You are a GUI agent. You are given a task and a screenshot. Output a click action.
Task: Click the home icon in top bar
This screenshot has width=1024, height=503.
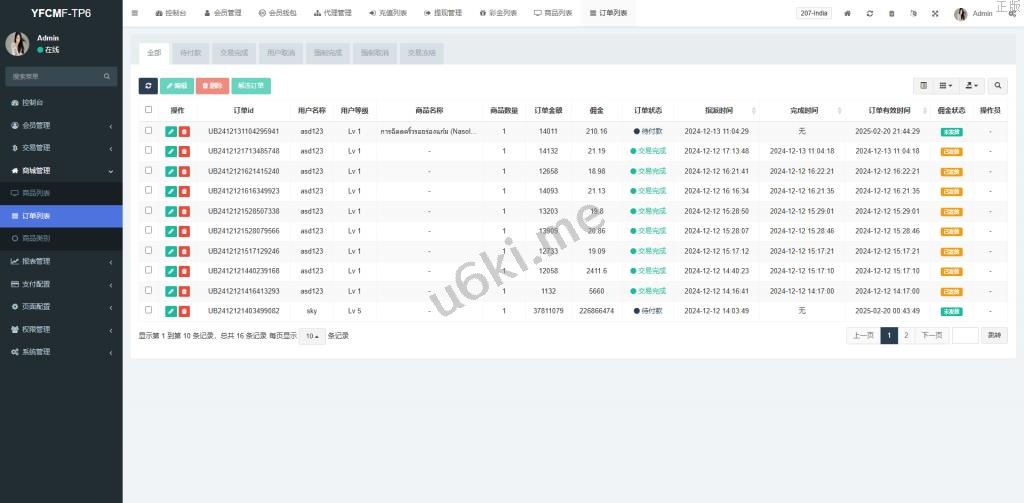pos(848,13)
